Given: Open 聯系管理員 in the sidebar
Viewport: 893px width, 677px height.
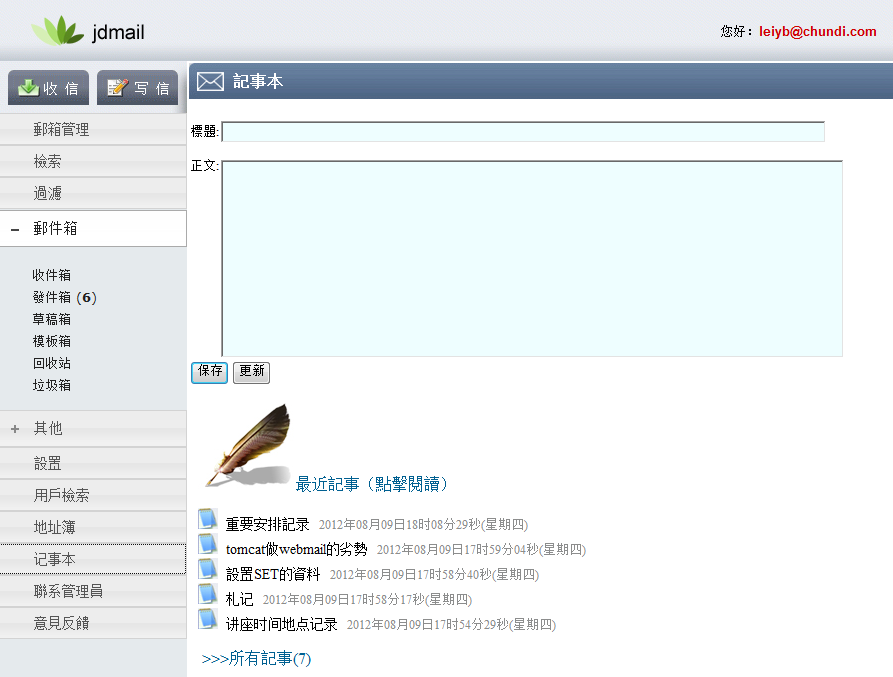Looking at the screenshot, I should (x=93, y=591).
